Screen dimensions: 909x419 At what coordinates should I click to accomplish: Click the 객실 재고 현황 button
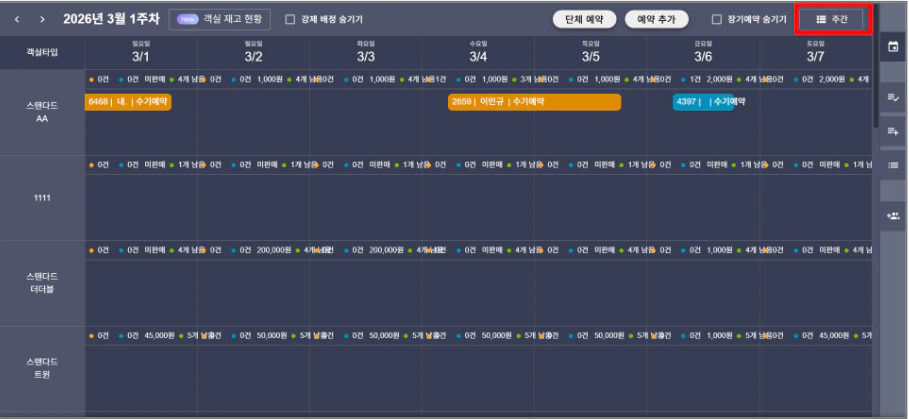[220, 19]
